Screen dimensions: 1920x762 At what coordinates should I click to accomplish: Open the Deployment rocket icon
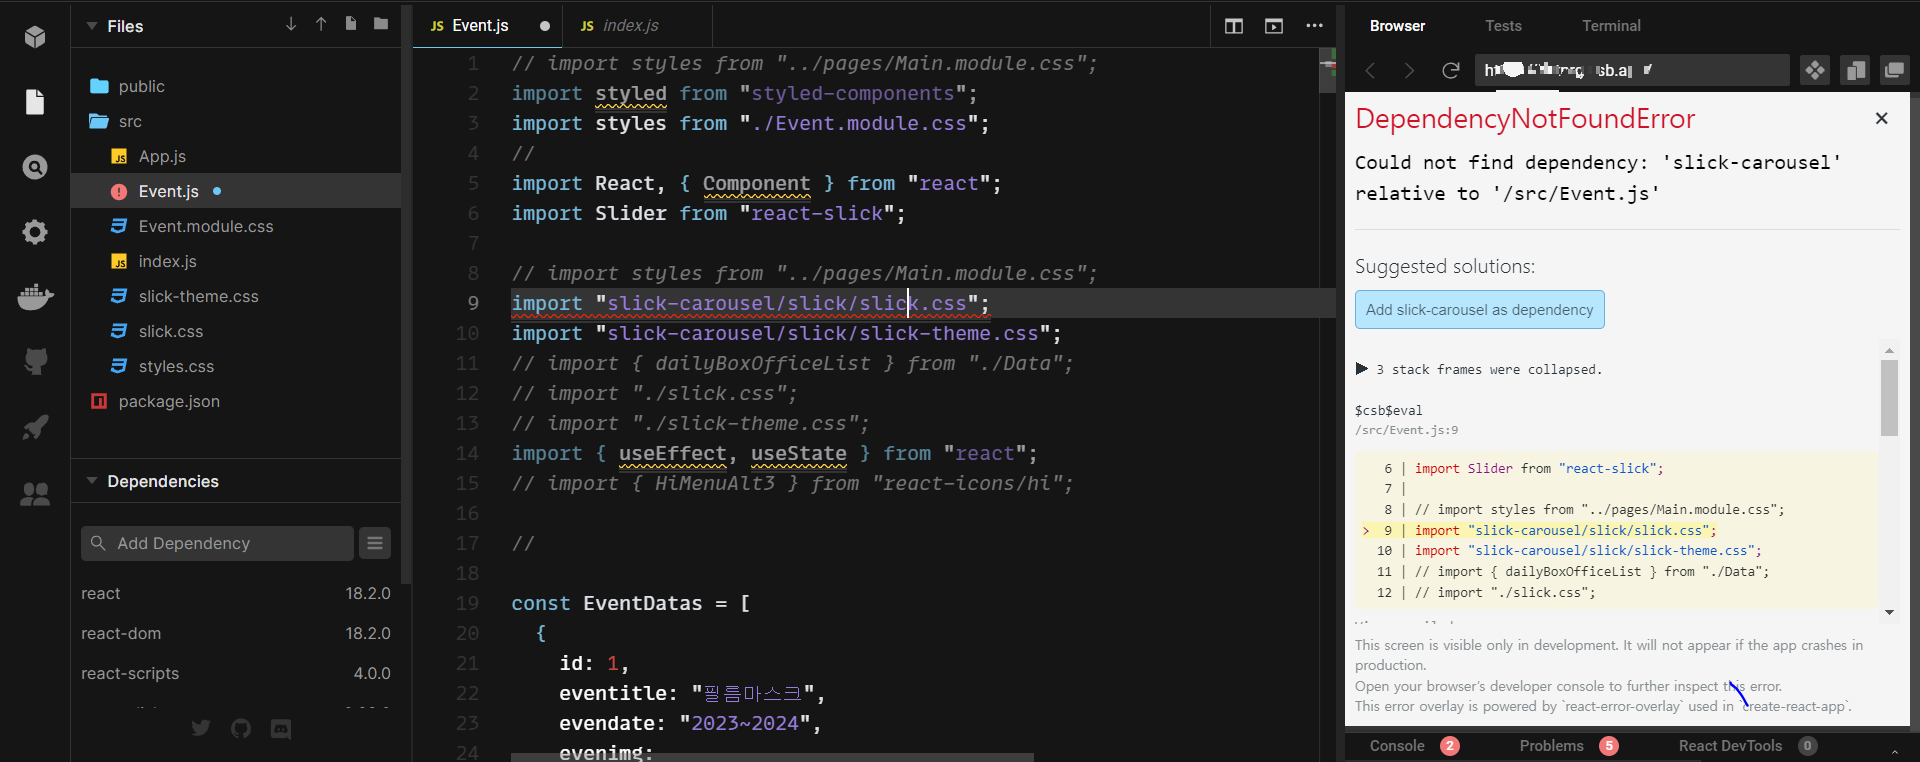click(35, 427)
